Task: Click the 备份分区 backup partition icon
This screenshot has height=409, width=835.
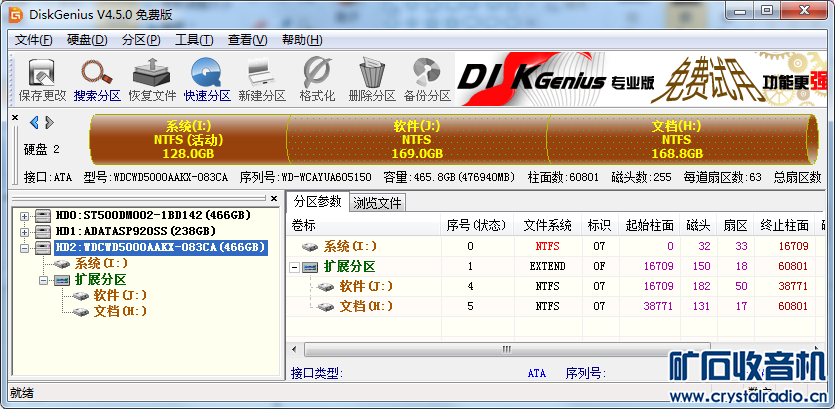Action: click(x=427, y=80)
